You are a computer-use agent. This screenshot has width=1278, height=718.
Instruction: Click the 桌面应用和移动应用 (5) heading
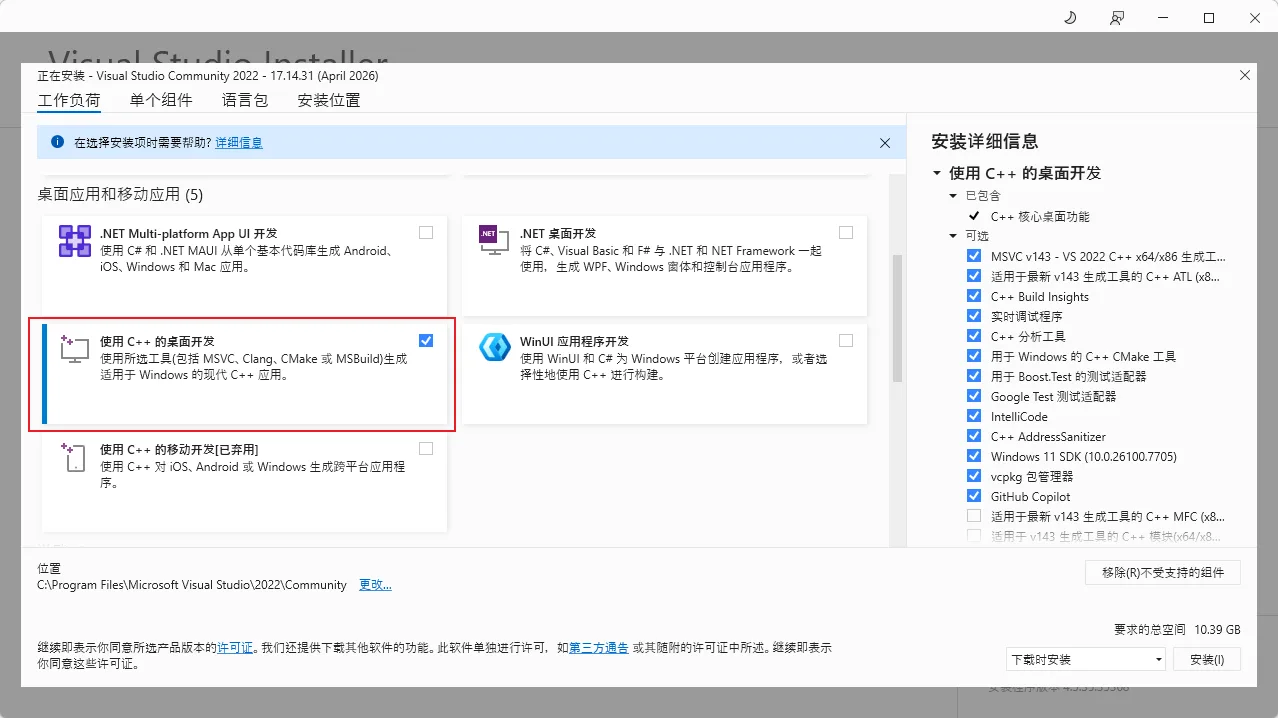[x=120, y=194]
